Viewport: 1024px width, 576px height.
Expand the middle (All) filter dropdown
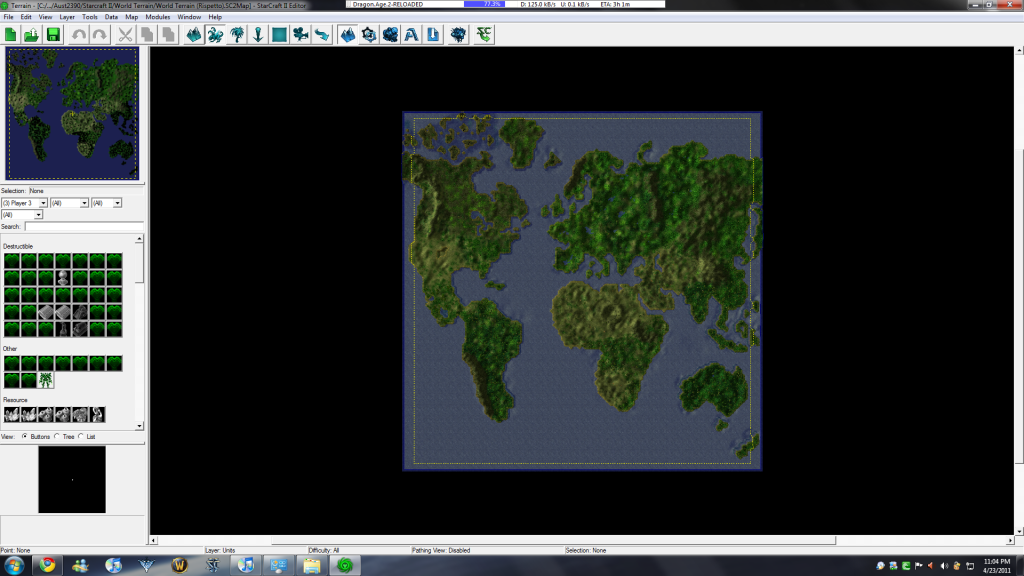click(84, 203)
